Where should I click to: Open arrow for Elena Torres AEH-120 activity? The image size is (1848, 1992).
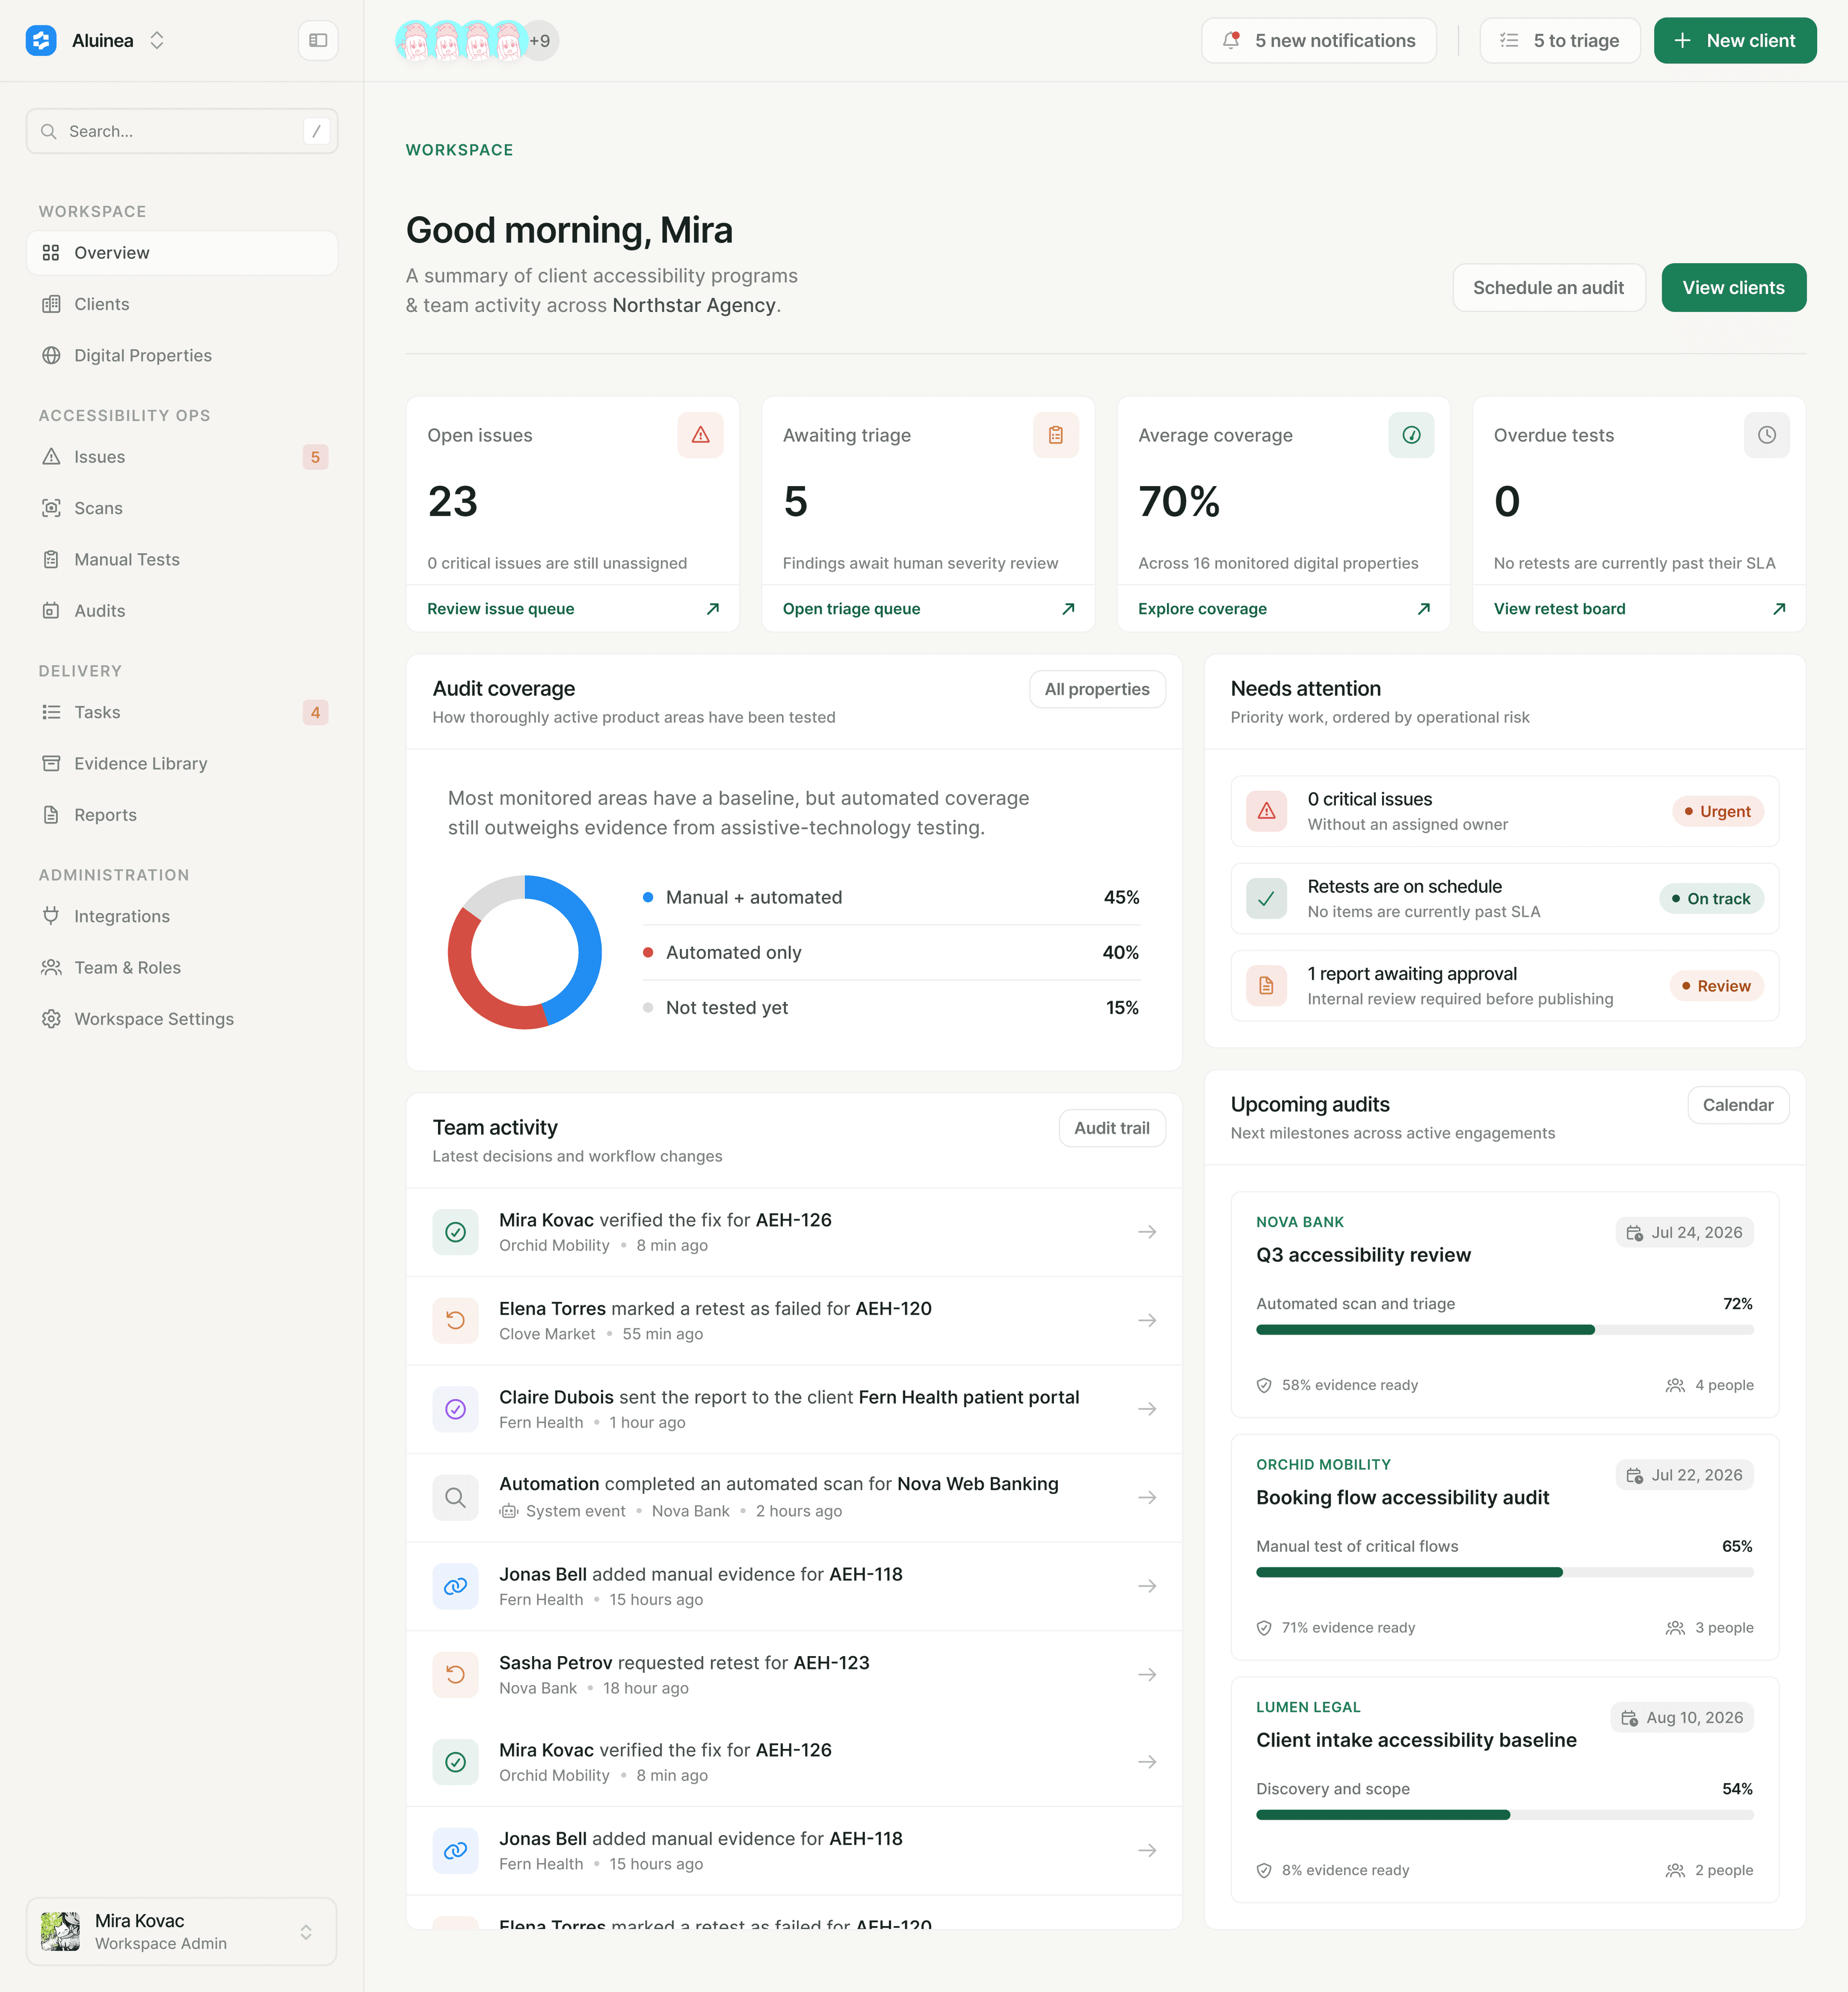click(x=1147, y=1321)
